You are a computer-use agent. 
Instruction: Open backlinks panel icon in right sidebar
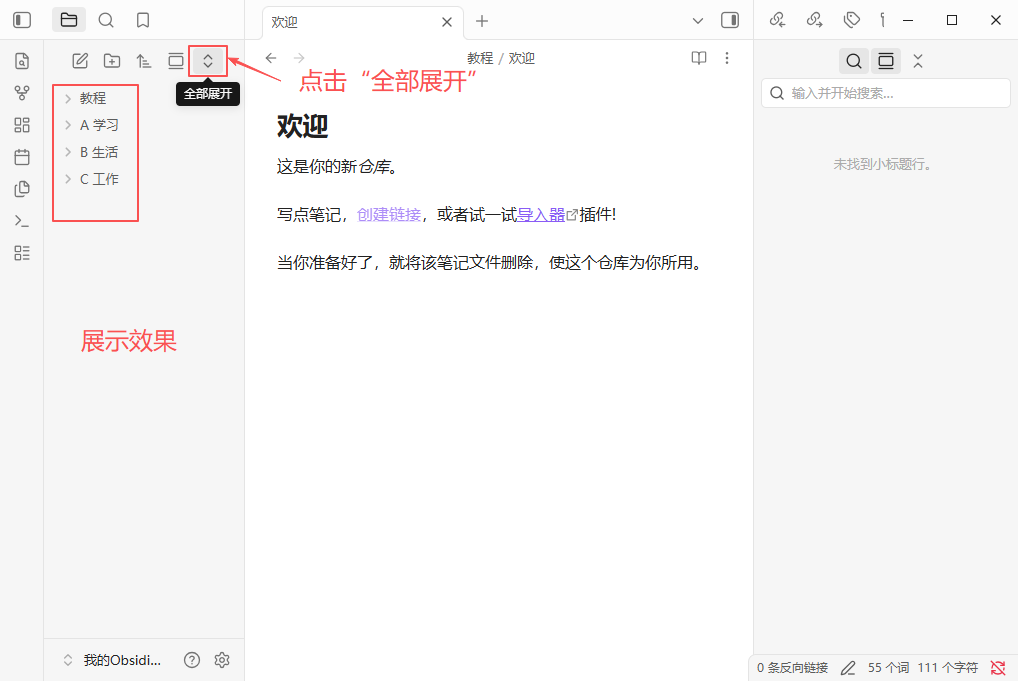[x=777, y=20]
